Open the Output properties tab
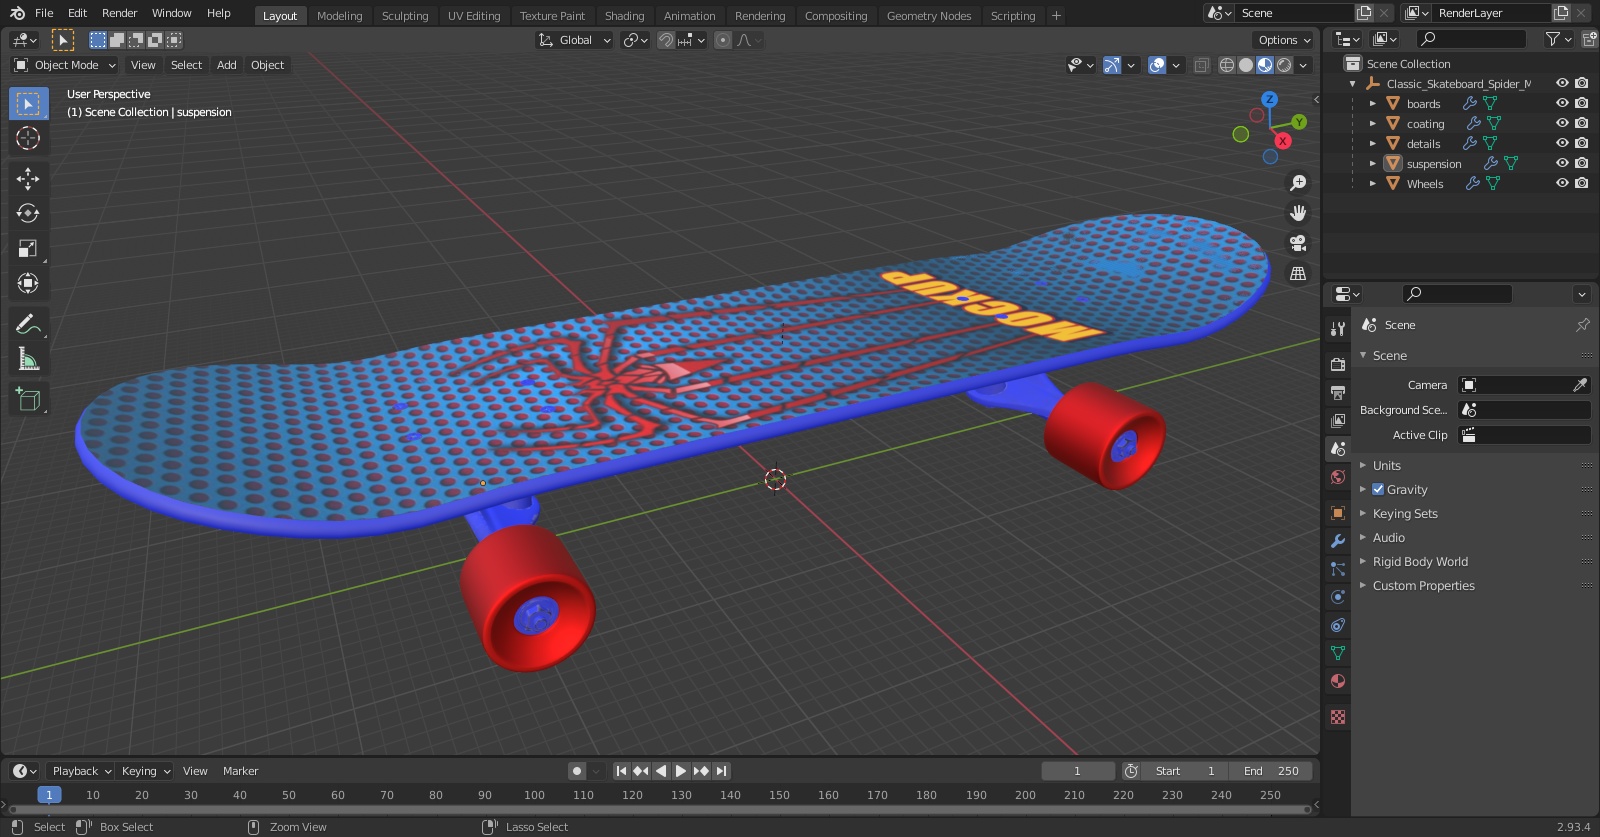 [x=1338, y=393]
